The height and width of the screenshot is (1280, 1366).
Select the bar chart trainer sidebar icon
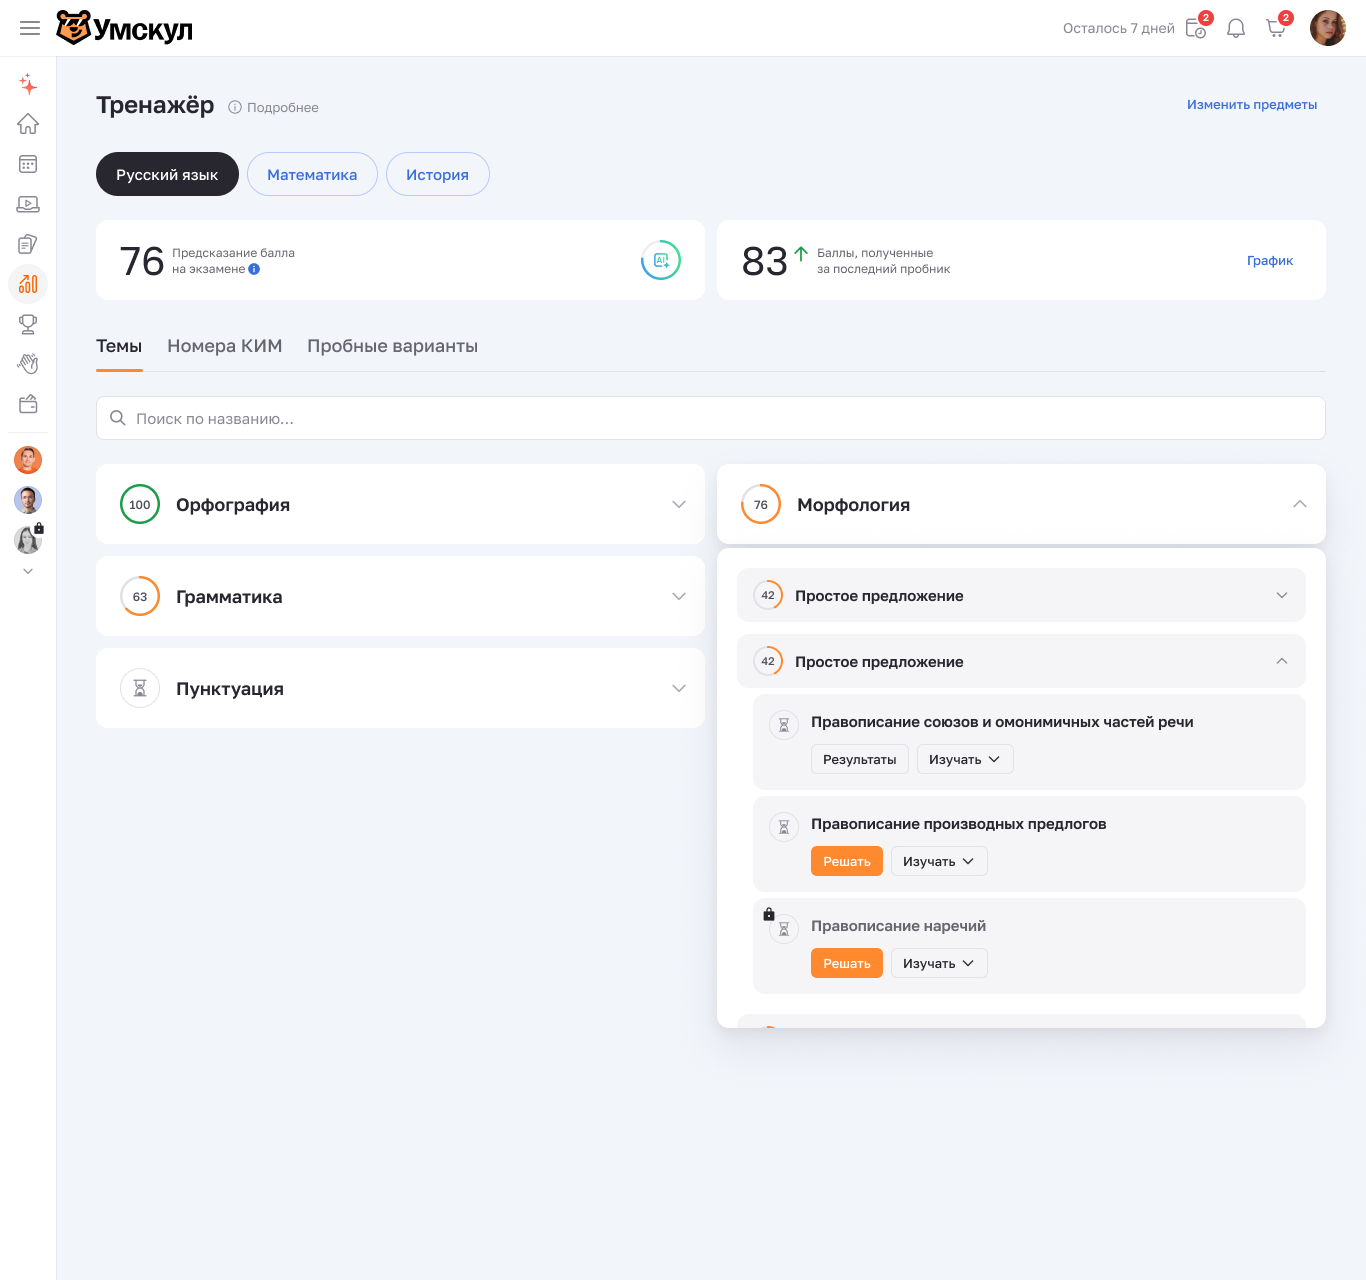[28, 284]
